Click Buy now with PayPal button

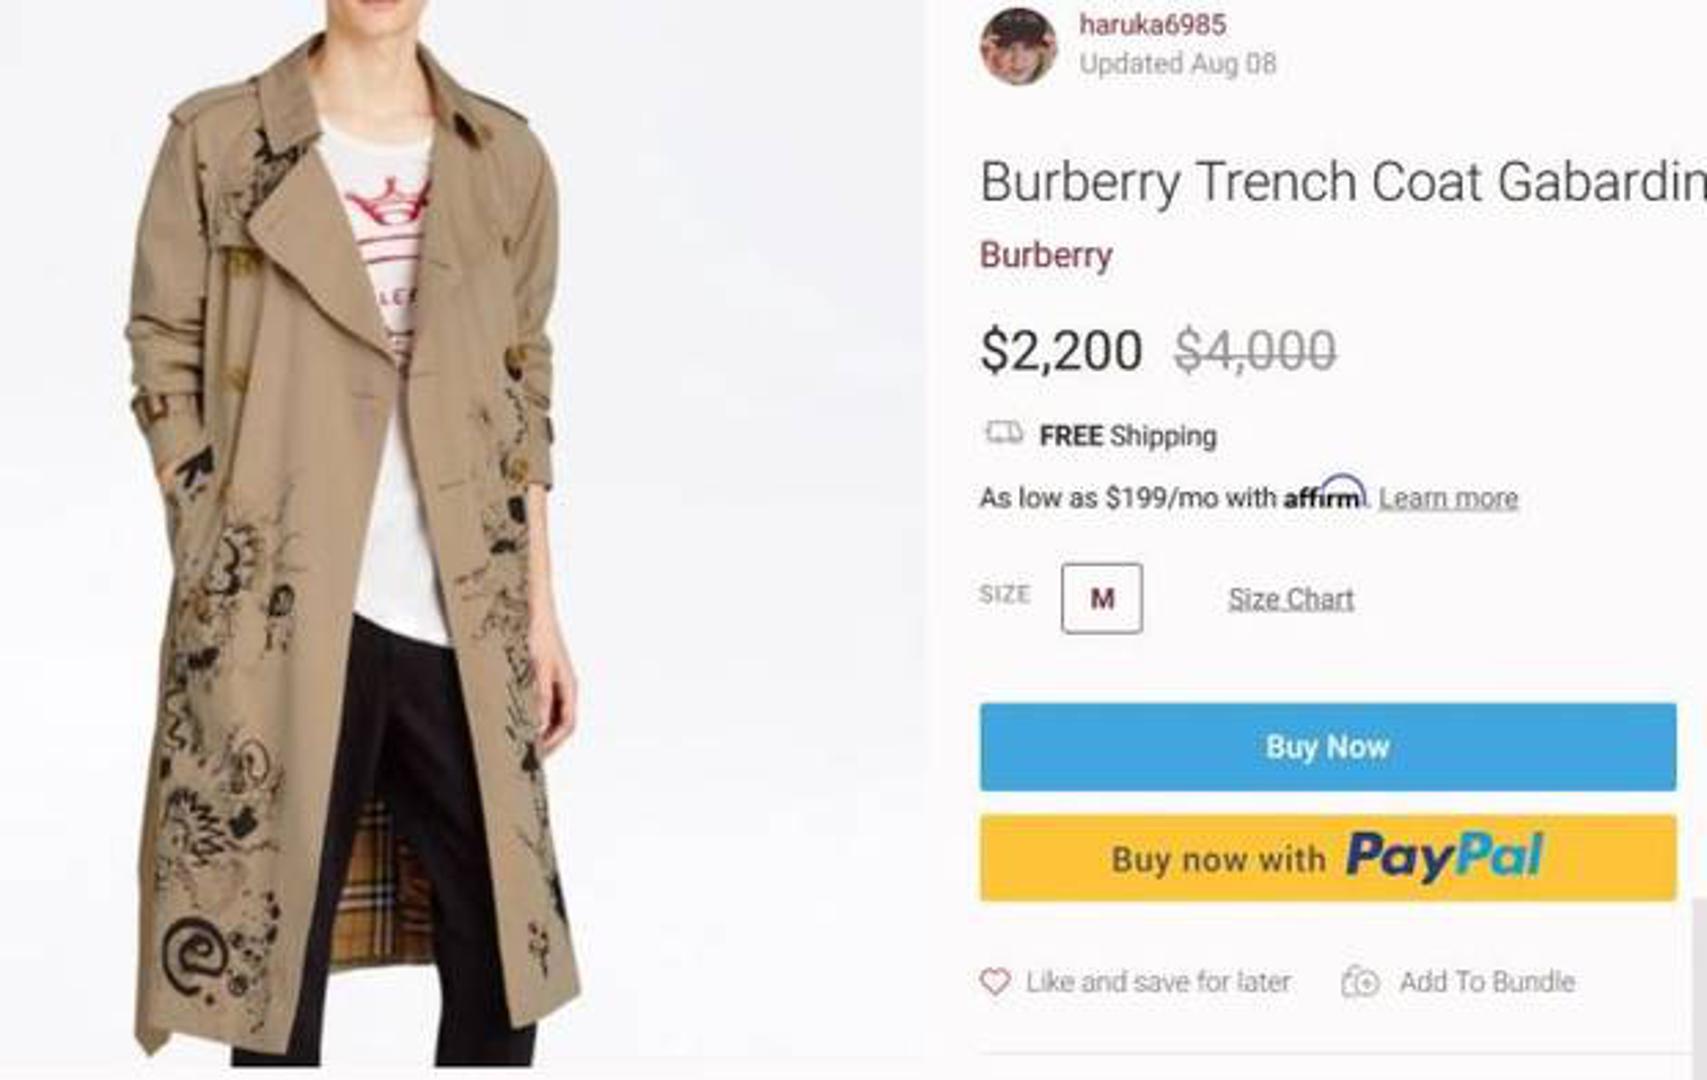tap(1327, 858)
